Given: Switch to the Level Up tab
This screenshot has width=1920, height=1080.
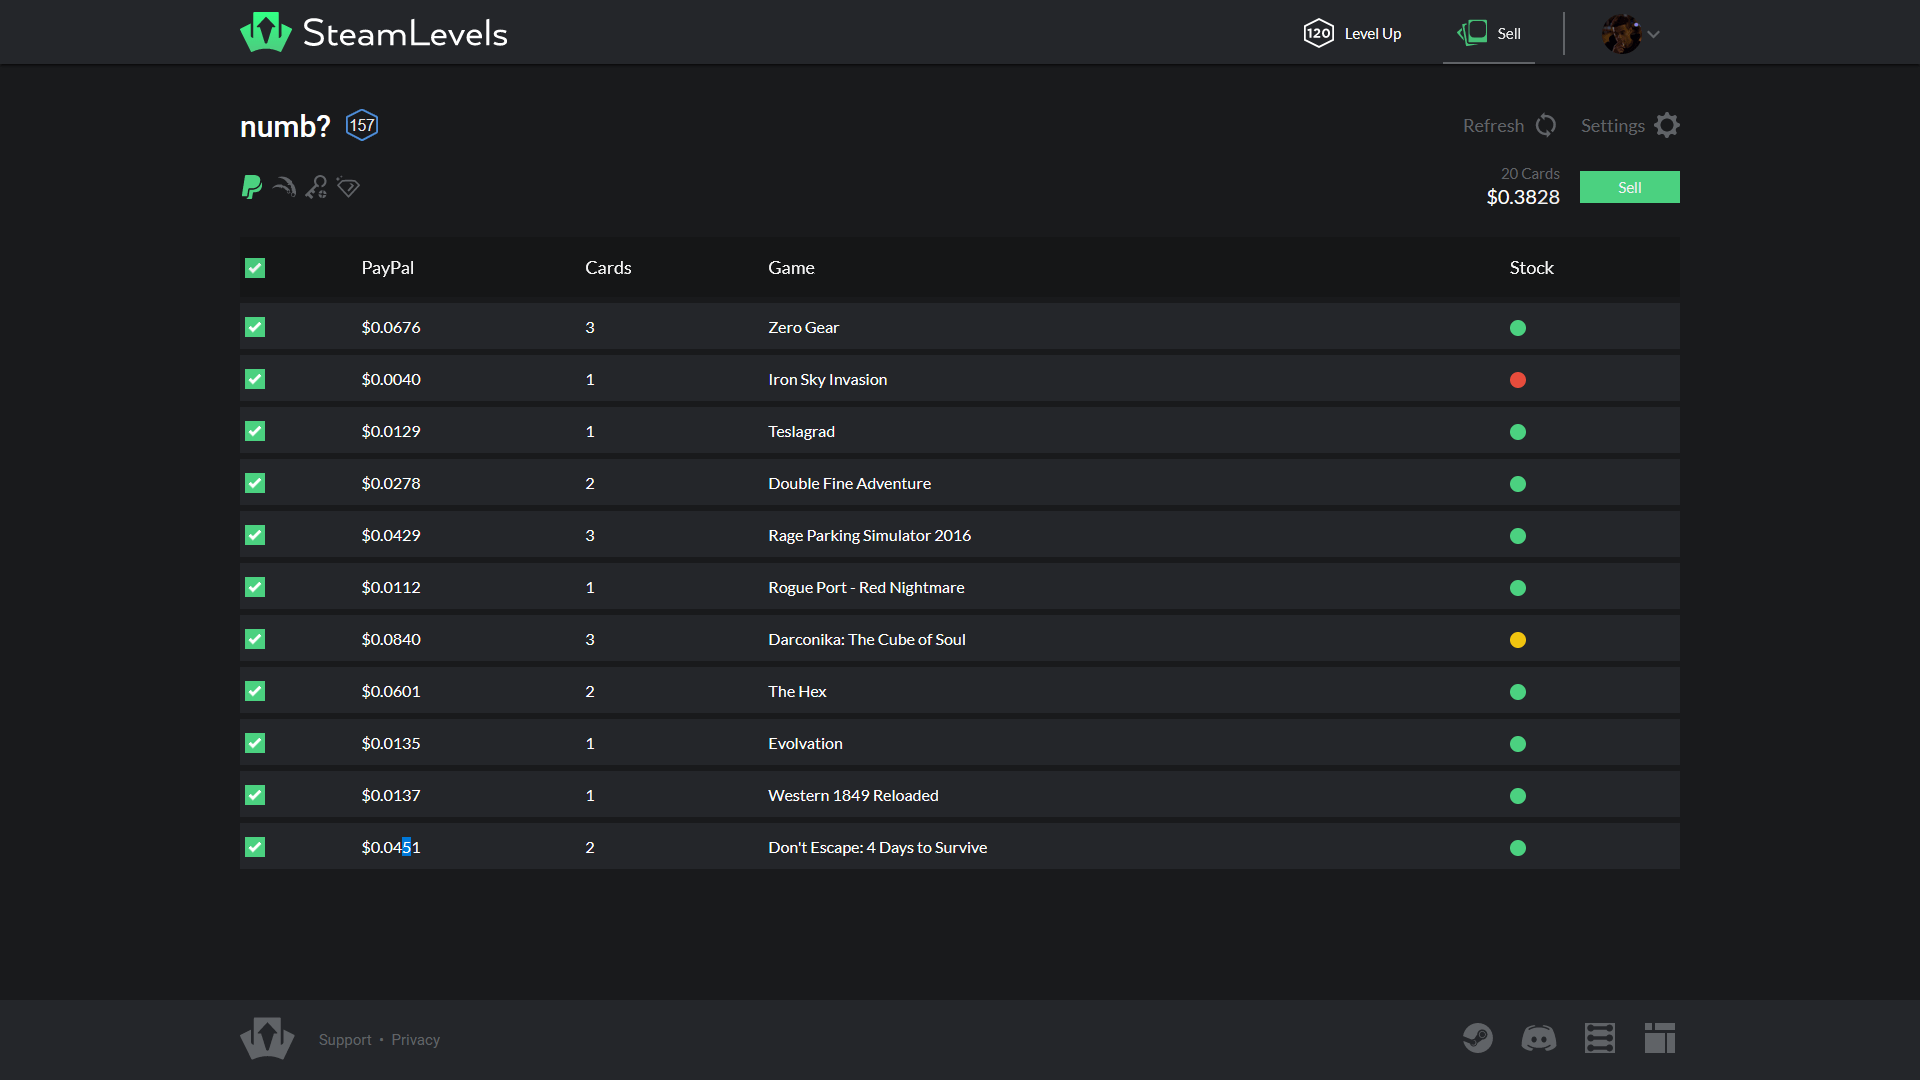Looking at the screenshot, I should pyautogui.click(x=1371, y=33).
